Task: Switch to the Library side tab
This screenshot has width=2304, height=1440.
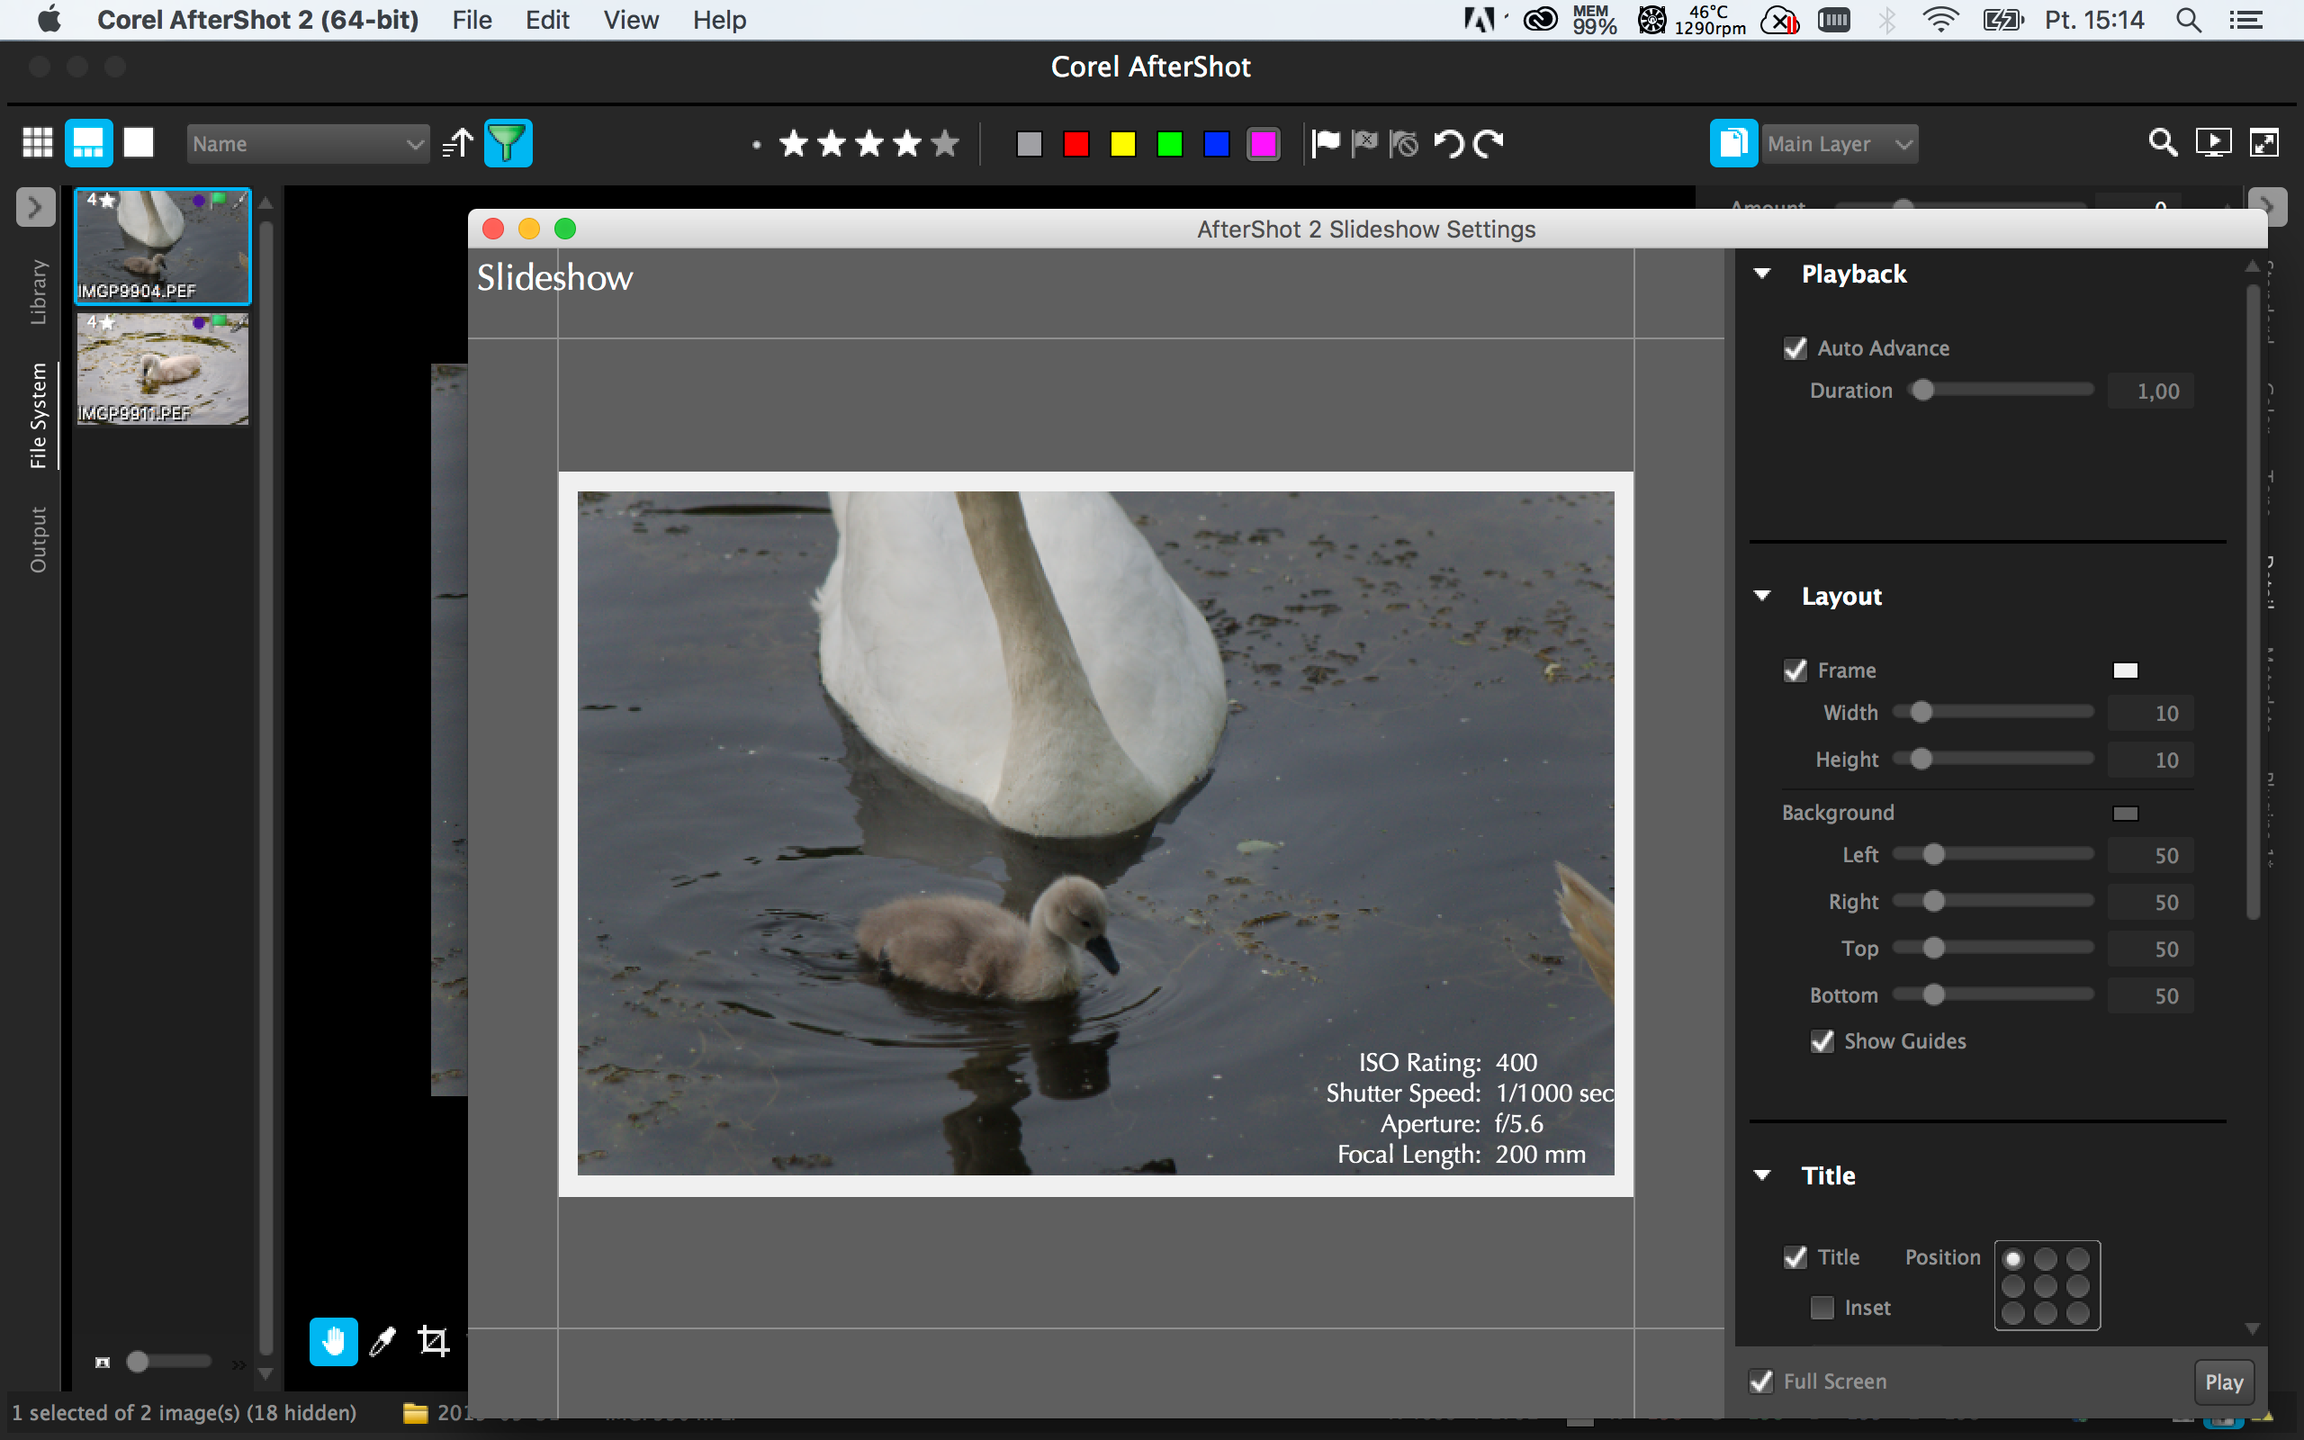Action: point(37,292)
